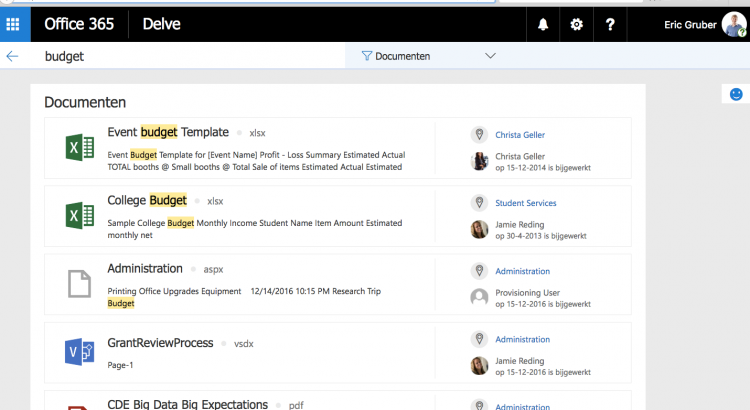Open the Office 365 app launcher grid
Image resolution: width=750 pixels, height=410 pixels.
point(13,24)
